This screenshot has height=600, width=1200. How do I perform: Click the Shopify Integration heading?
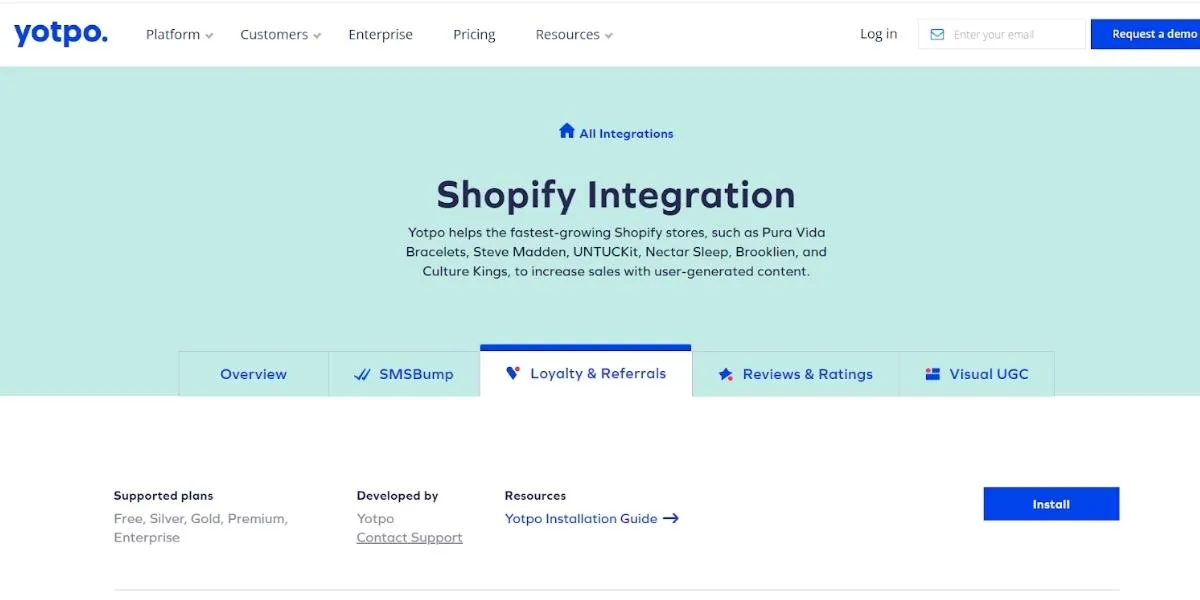point(616,194)
